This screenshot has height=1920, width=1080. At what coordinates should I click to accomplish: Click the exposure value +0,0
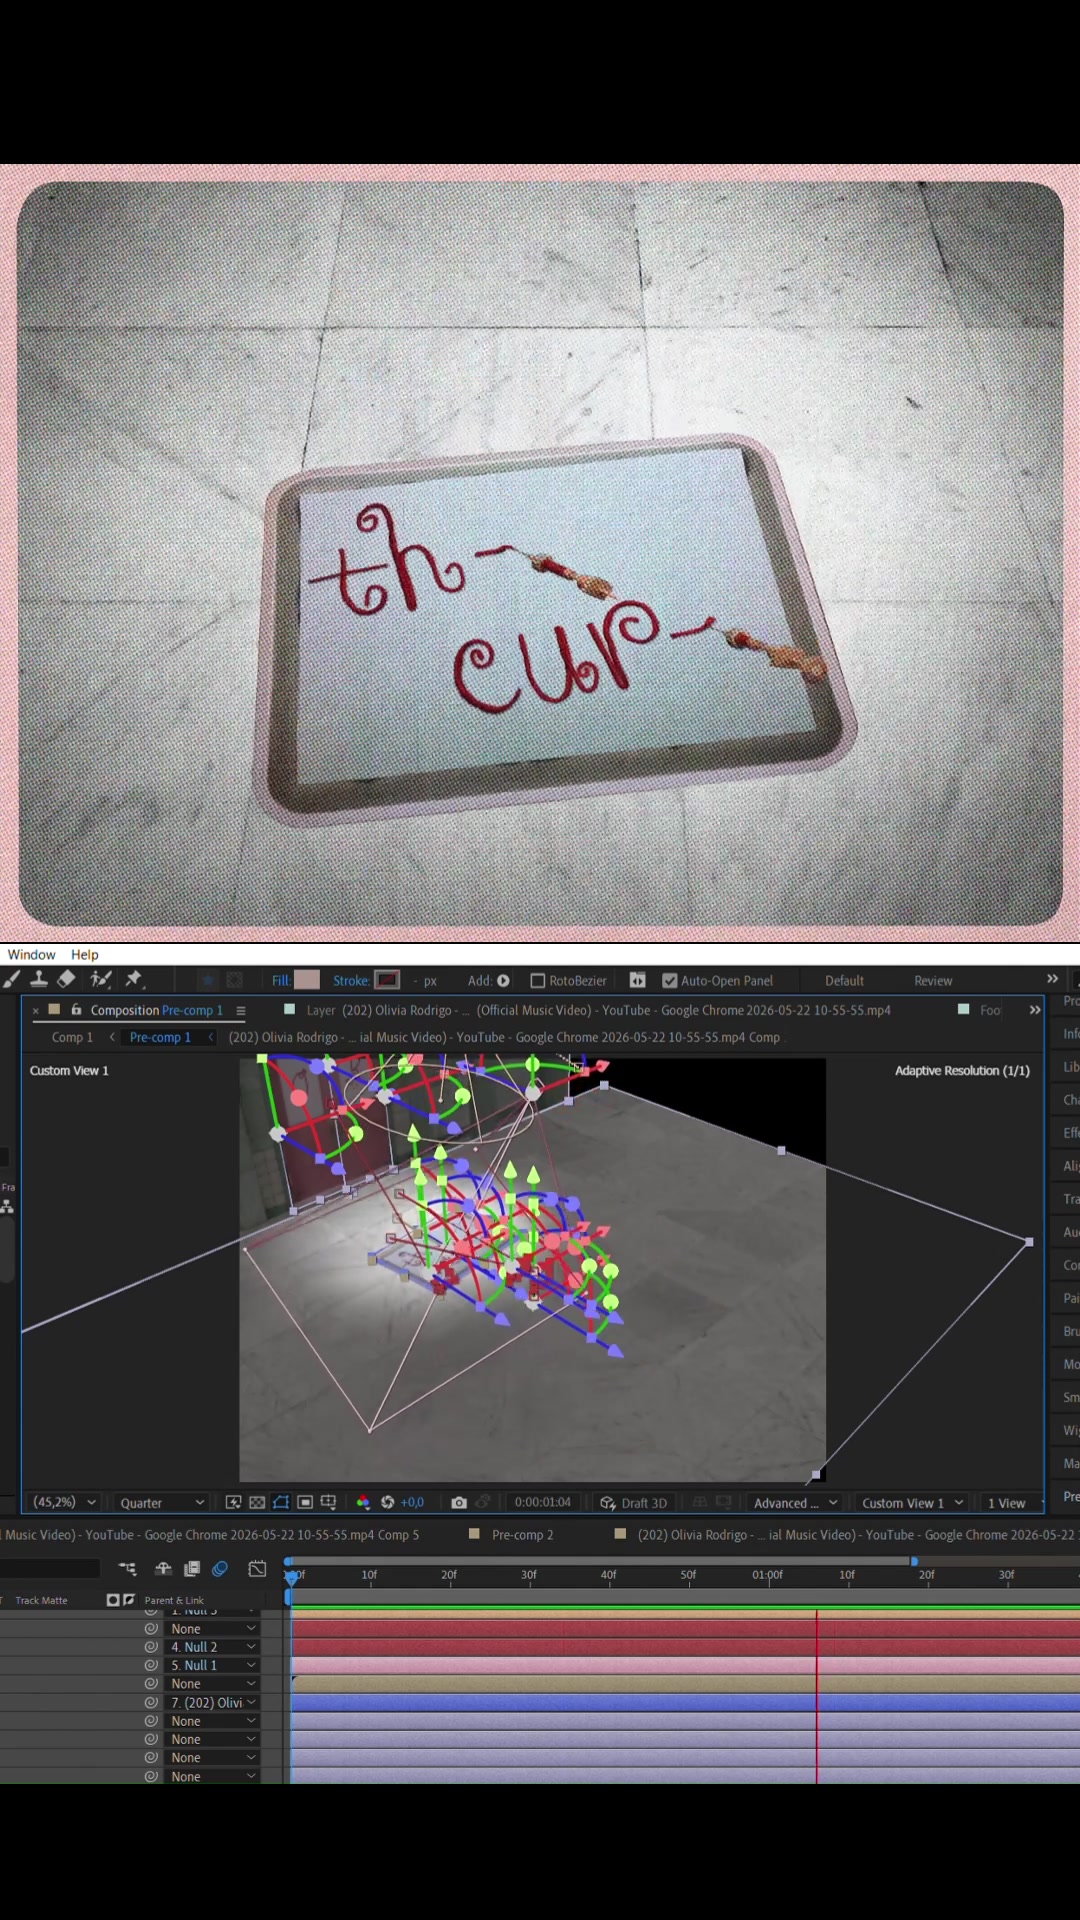coord(412,1502)
